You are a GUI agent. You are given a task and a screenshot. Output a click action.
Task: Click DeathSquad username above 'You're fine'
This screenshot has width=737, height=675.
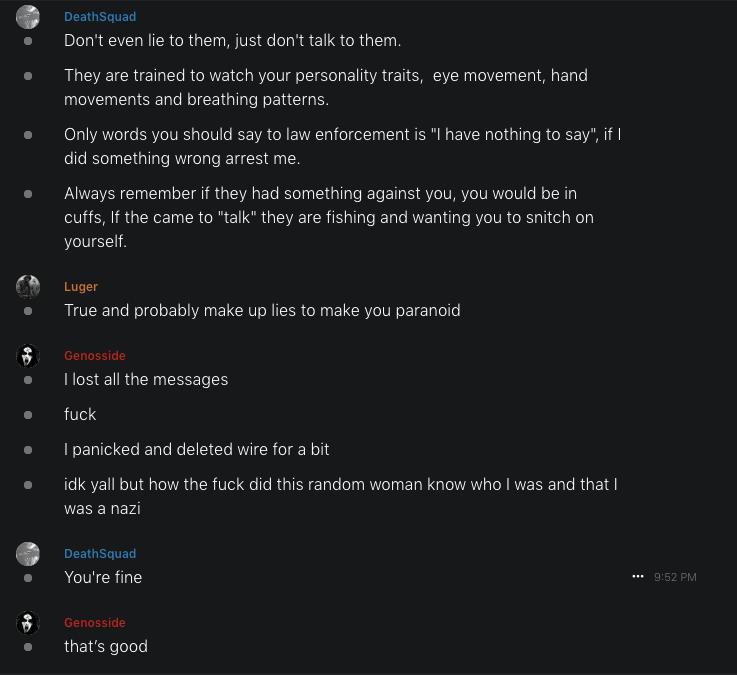click(x=100, y=554)
